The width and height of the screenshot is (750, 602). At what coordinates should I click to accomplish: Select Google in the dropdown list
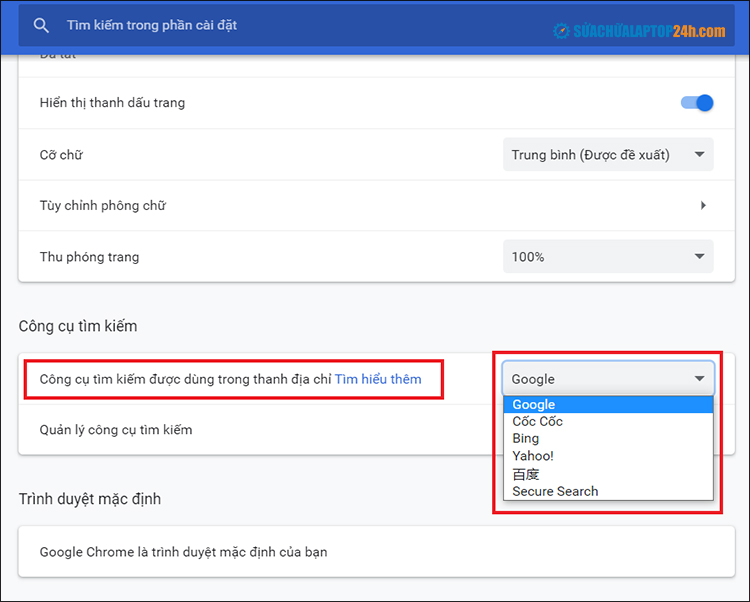pos(608,405)
